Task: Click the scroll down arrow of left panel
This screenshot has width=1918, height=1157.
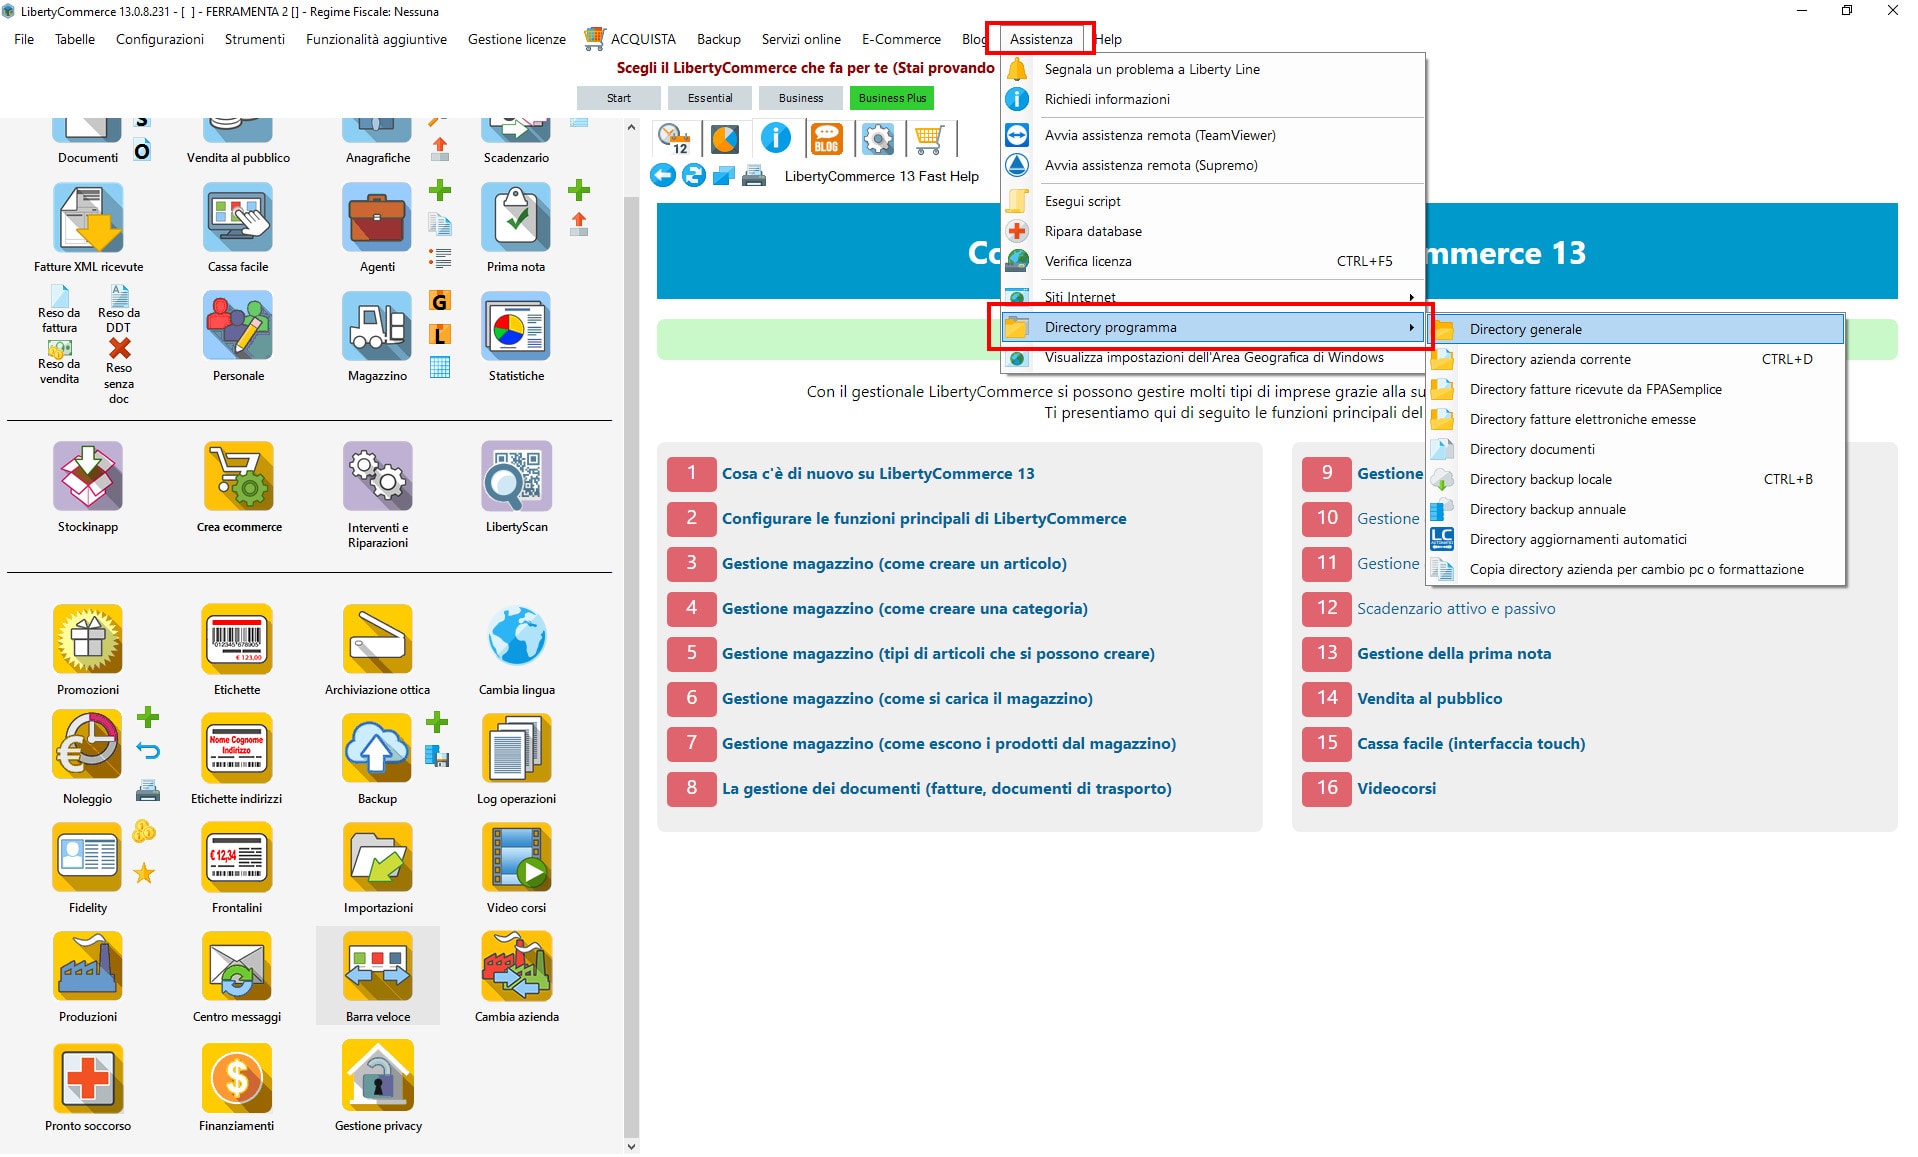Action: 631,1146
